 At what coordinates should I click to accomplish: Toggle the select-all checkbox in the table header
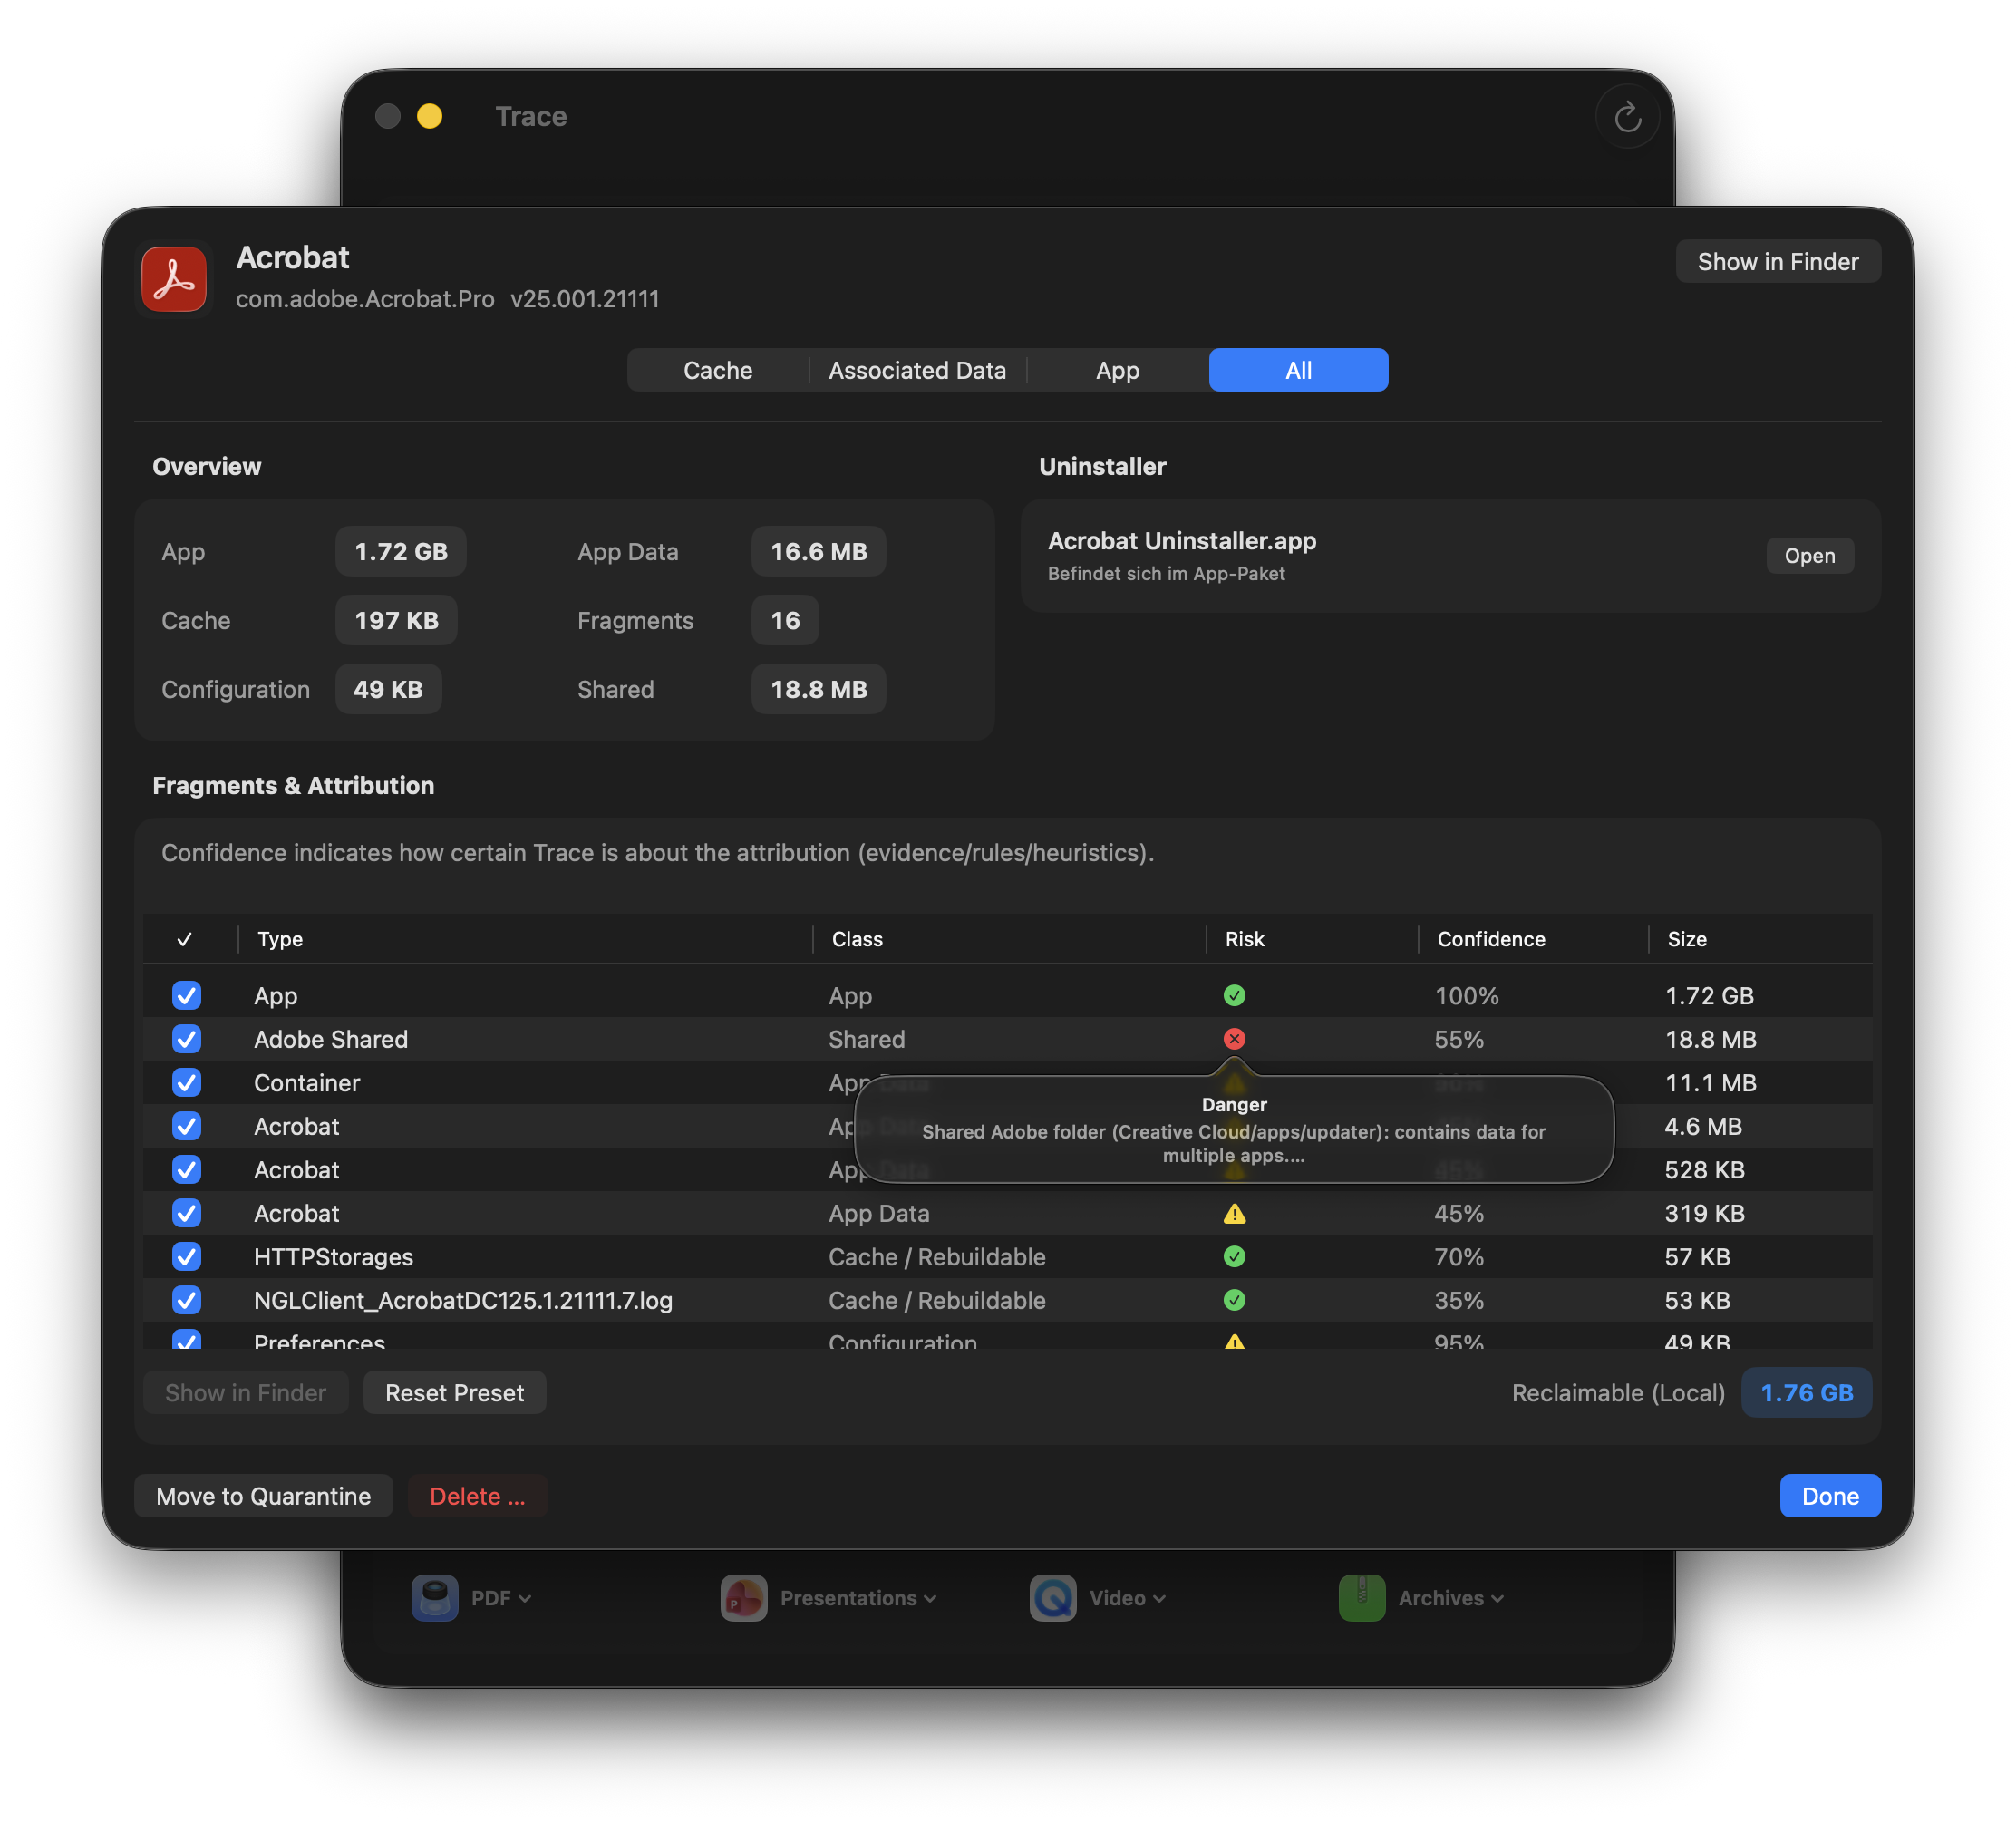pos(186,939)
